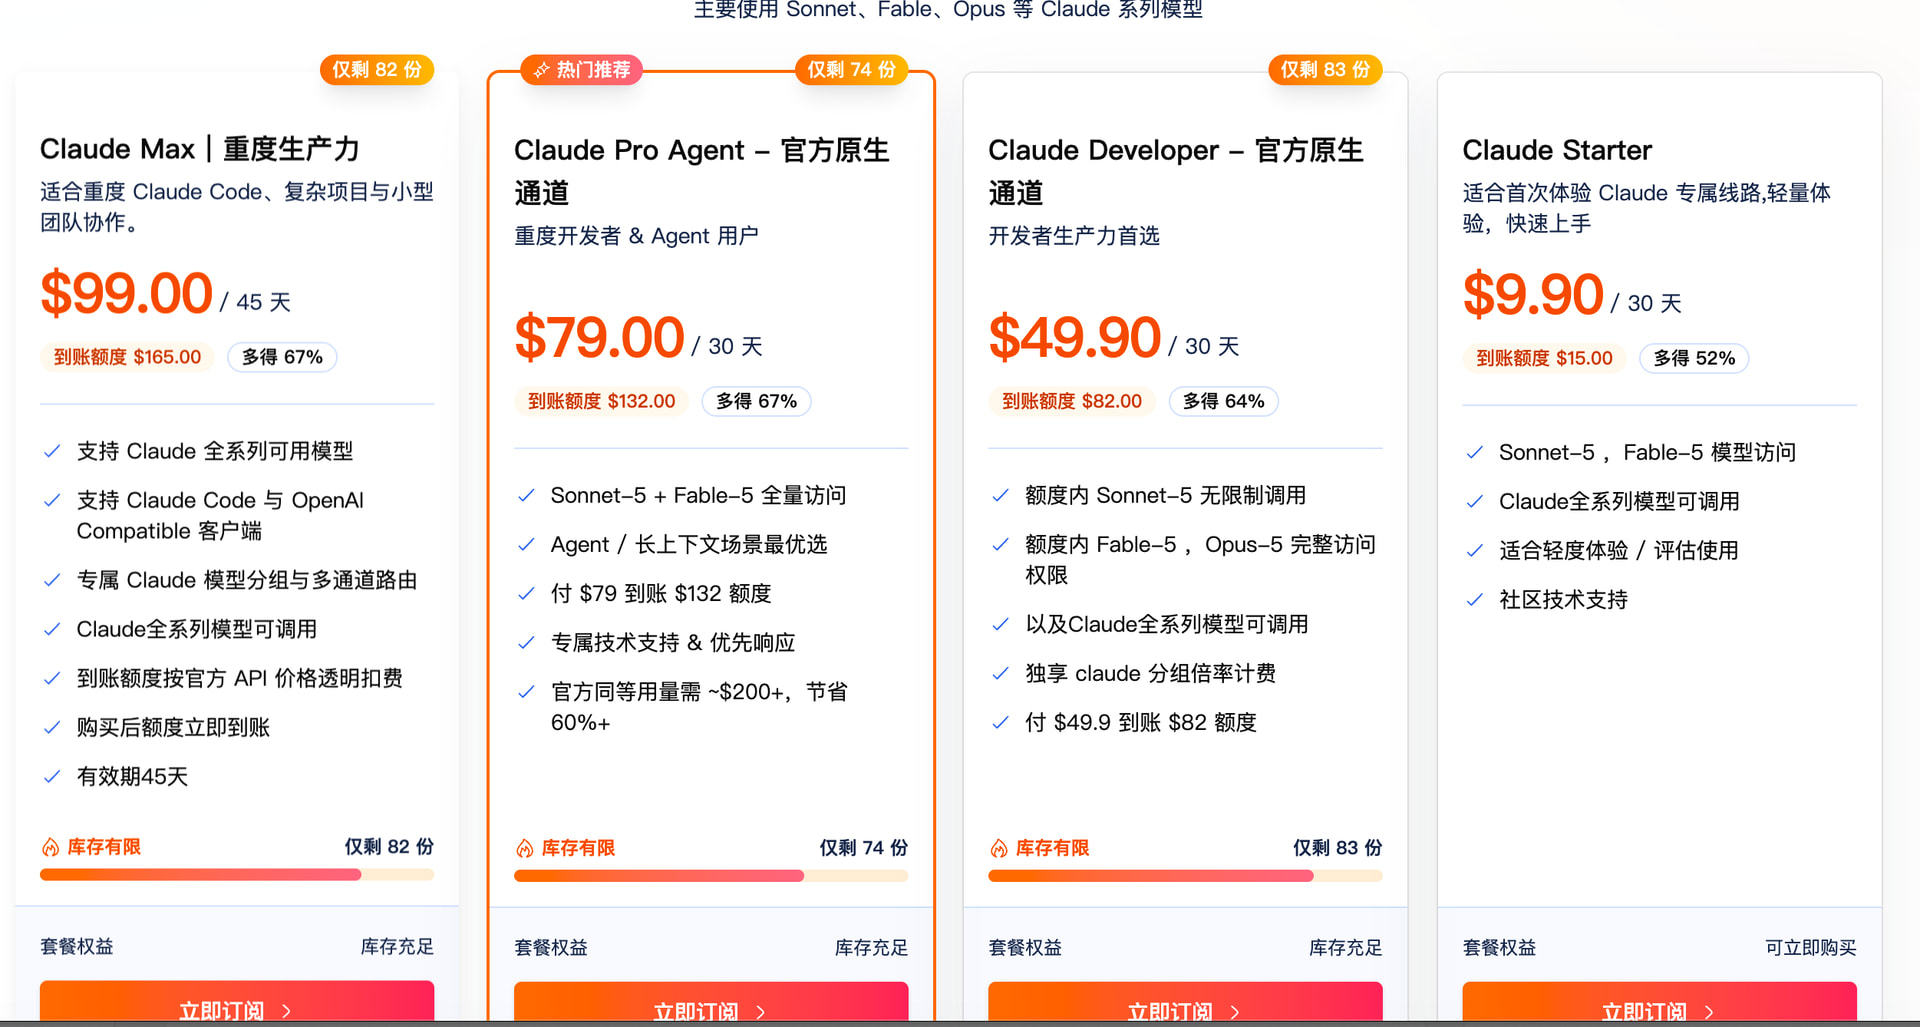Subscribe to the Claude Pro Agent plan

711,1003
